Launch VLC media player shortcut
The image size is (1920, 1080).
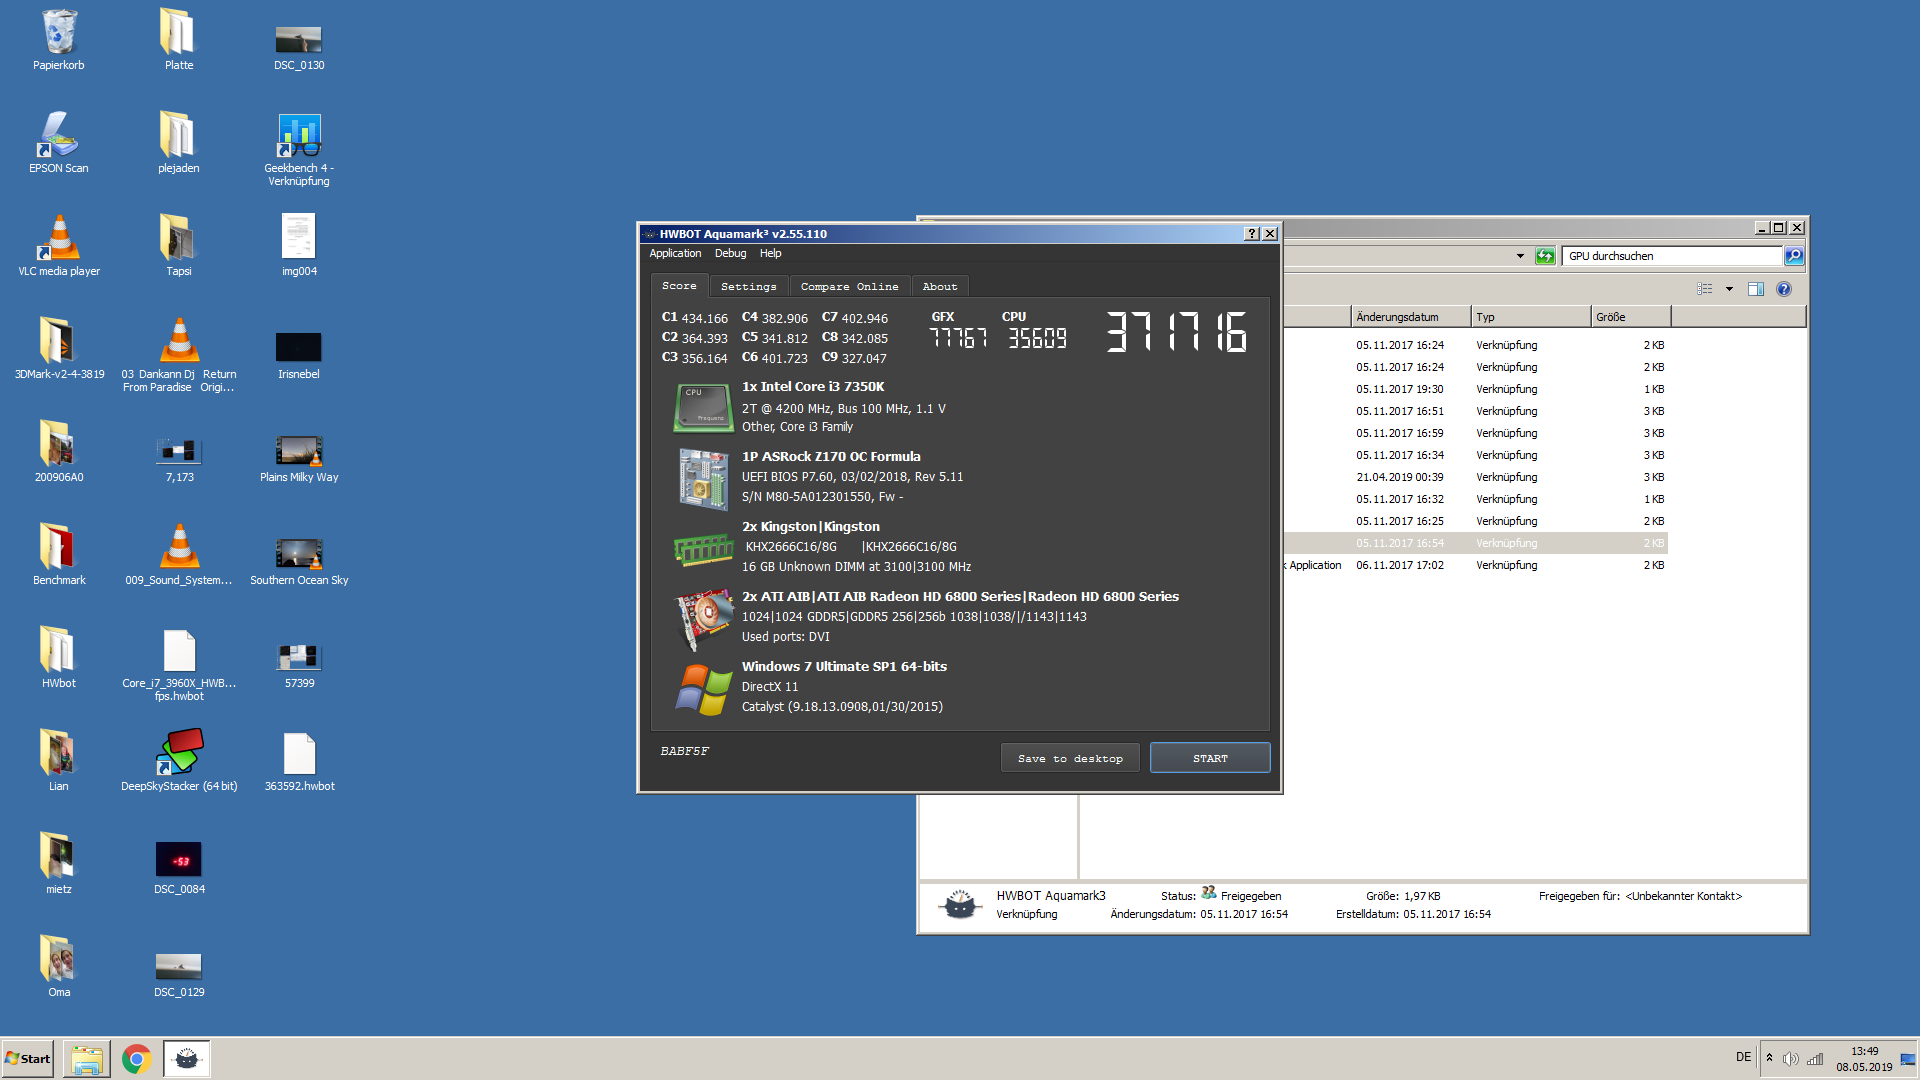click(59, 246)
